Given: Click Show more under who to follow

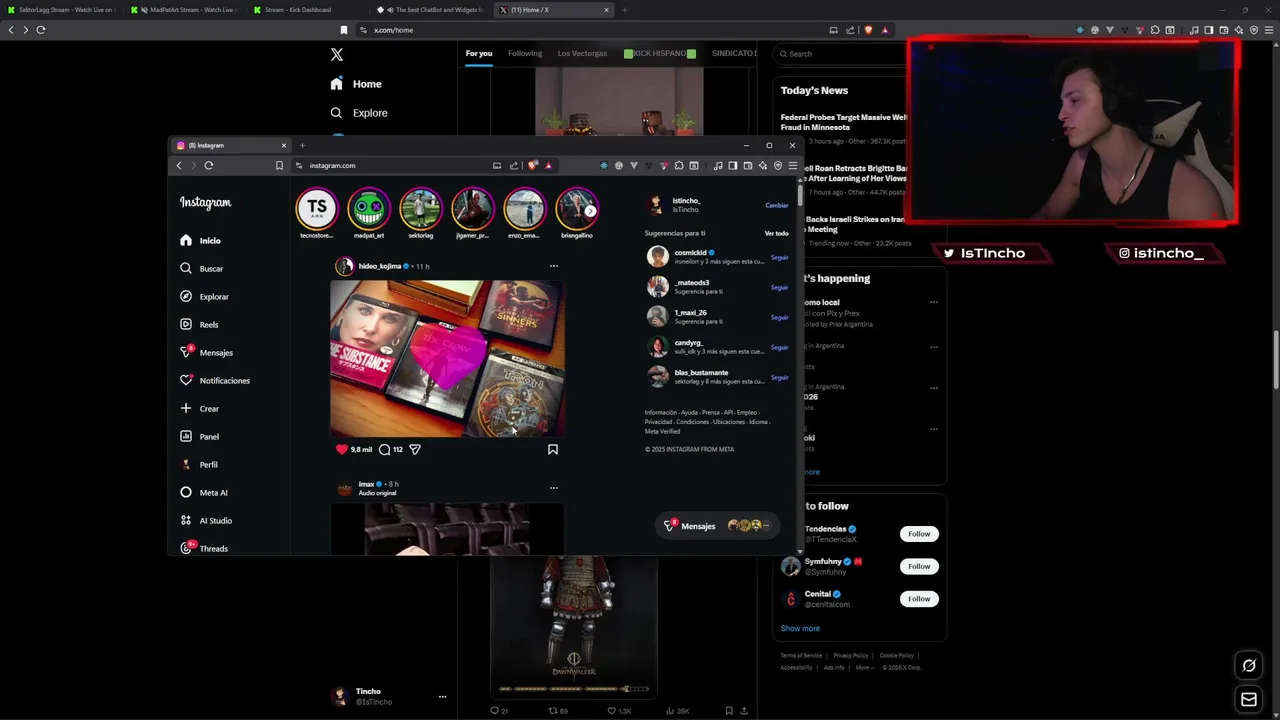Looking at the screenshot, I should pyautogui.click(x=800, y=628).
